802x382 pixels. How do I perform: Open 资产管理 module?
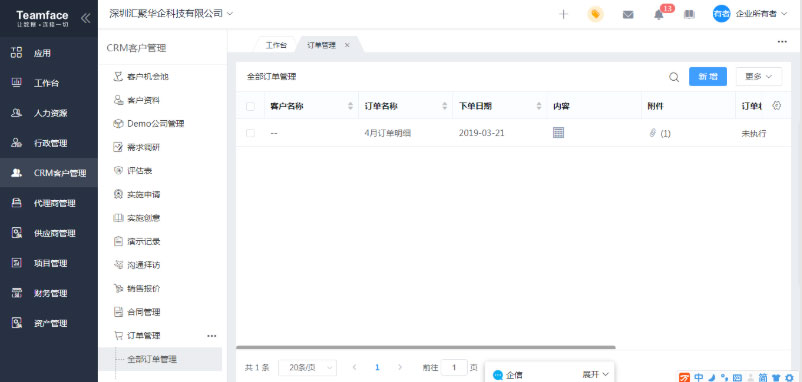(49, 323)
